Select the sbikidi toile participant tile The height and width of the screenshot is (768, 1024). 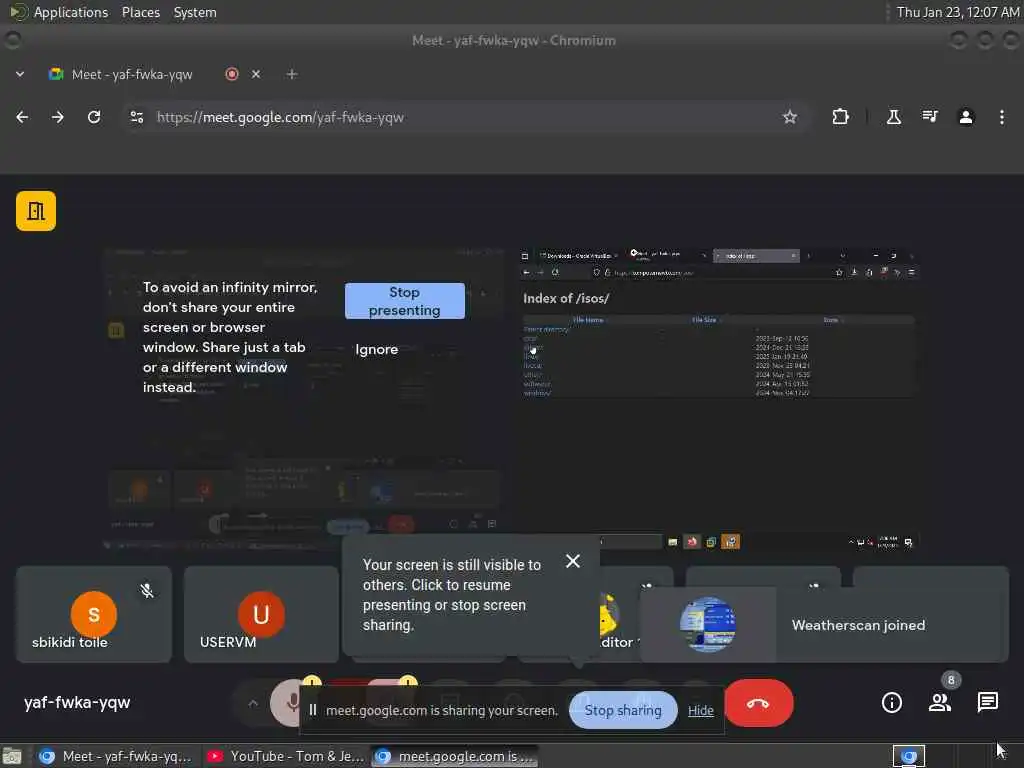(94, 615)
